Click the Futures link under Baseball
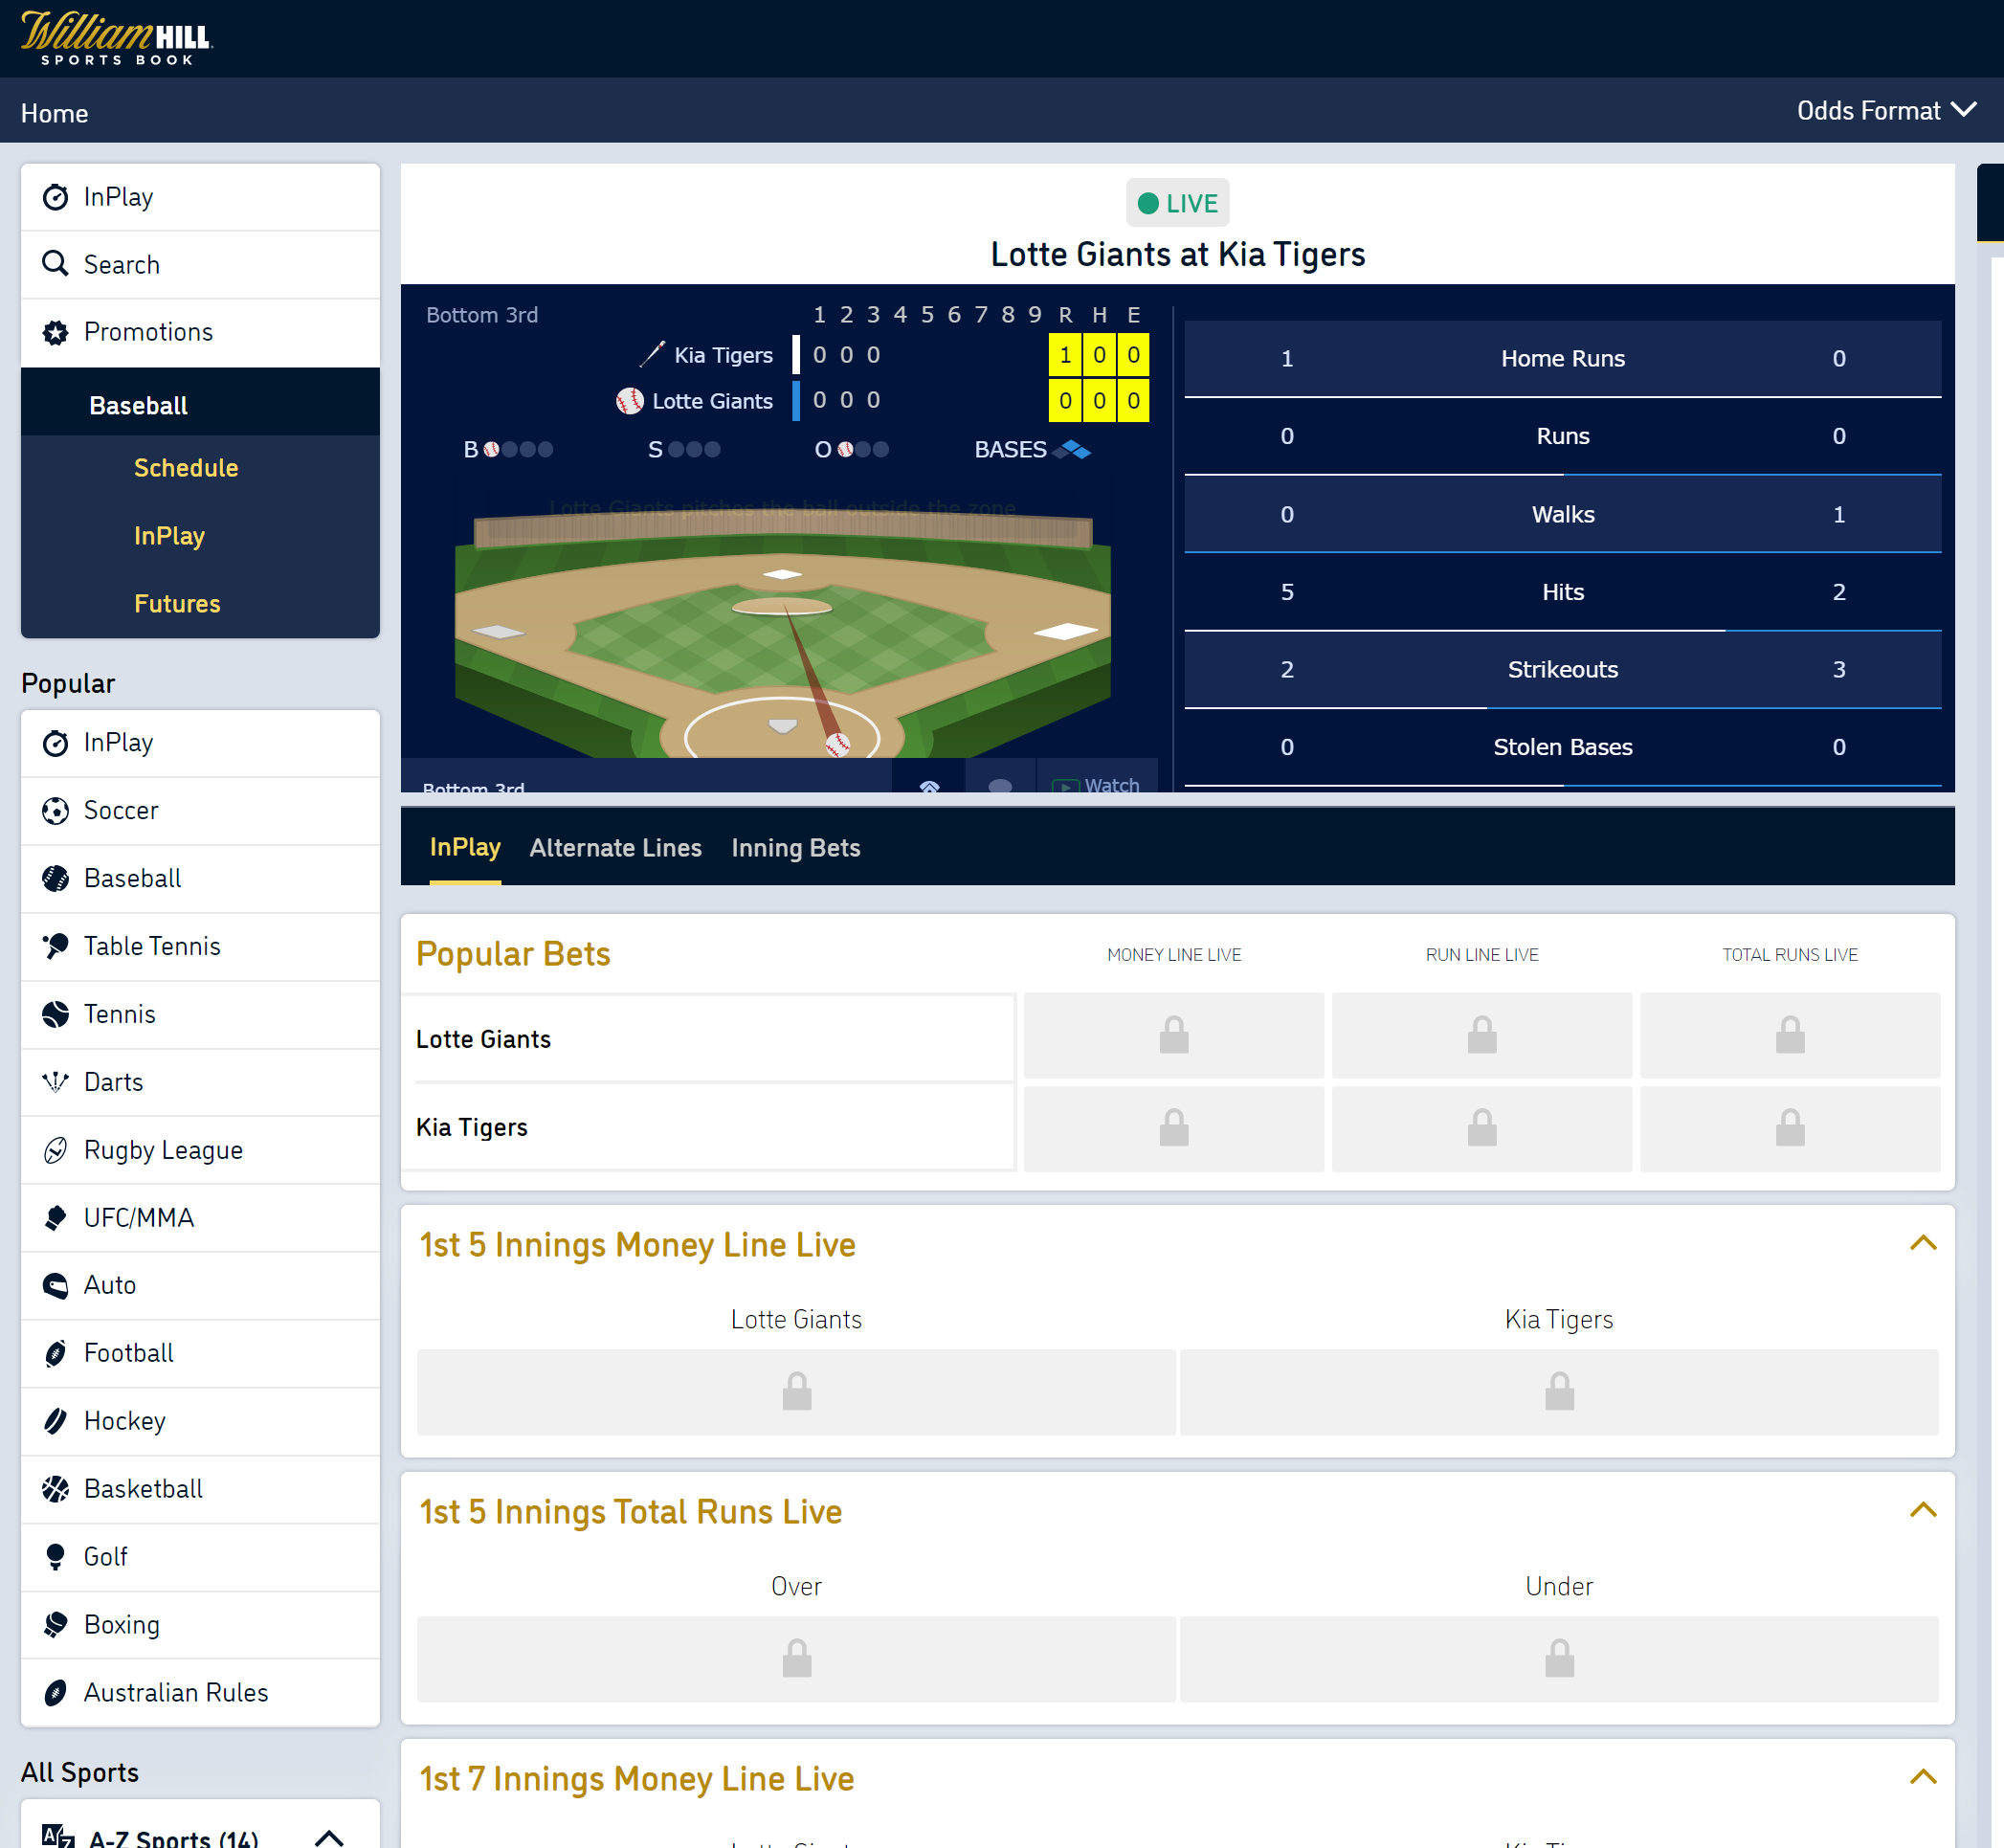The height and width of the screenshot is (1848, 2004). coord(174,604)
